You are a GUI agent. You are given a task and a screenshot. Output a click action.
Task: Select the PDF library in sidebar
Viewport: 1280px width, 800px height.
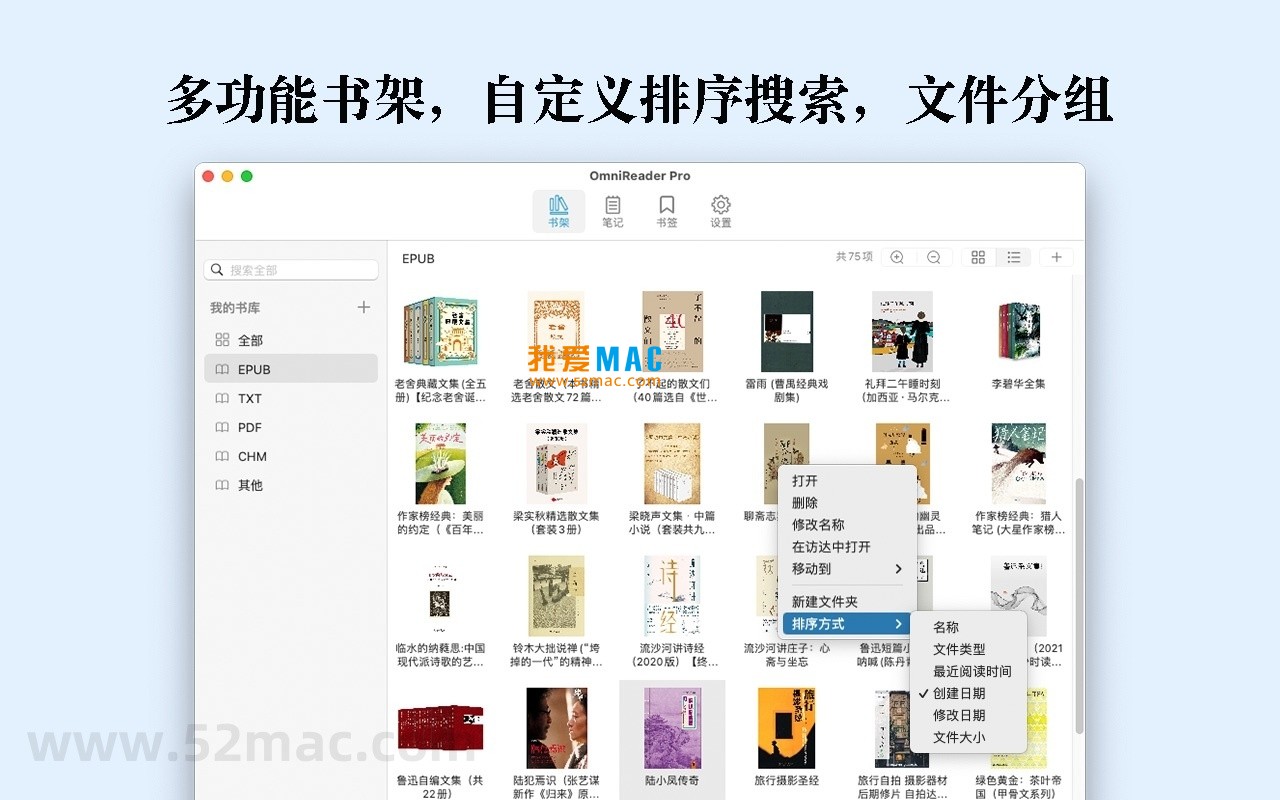click(x=250, y=427)
